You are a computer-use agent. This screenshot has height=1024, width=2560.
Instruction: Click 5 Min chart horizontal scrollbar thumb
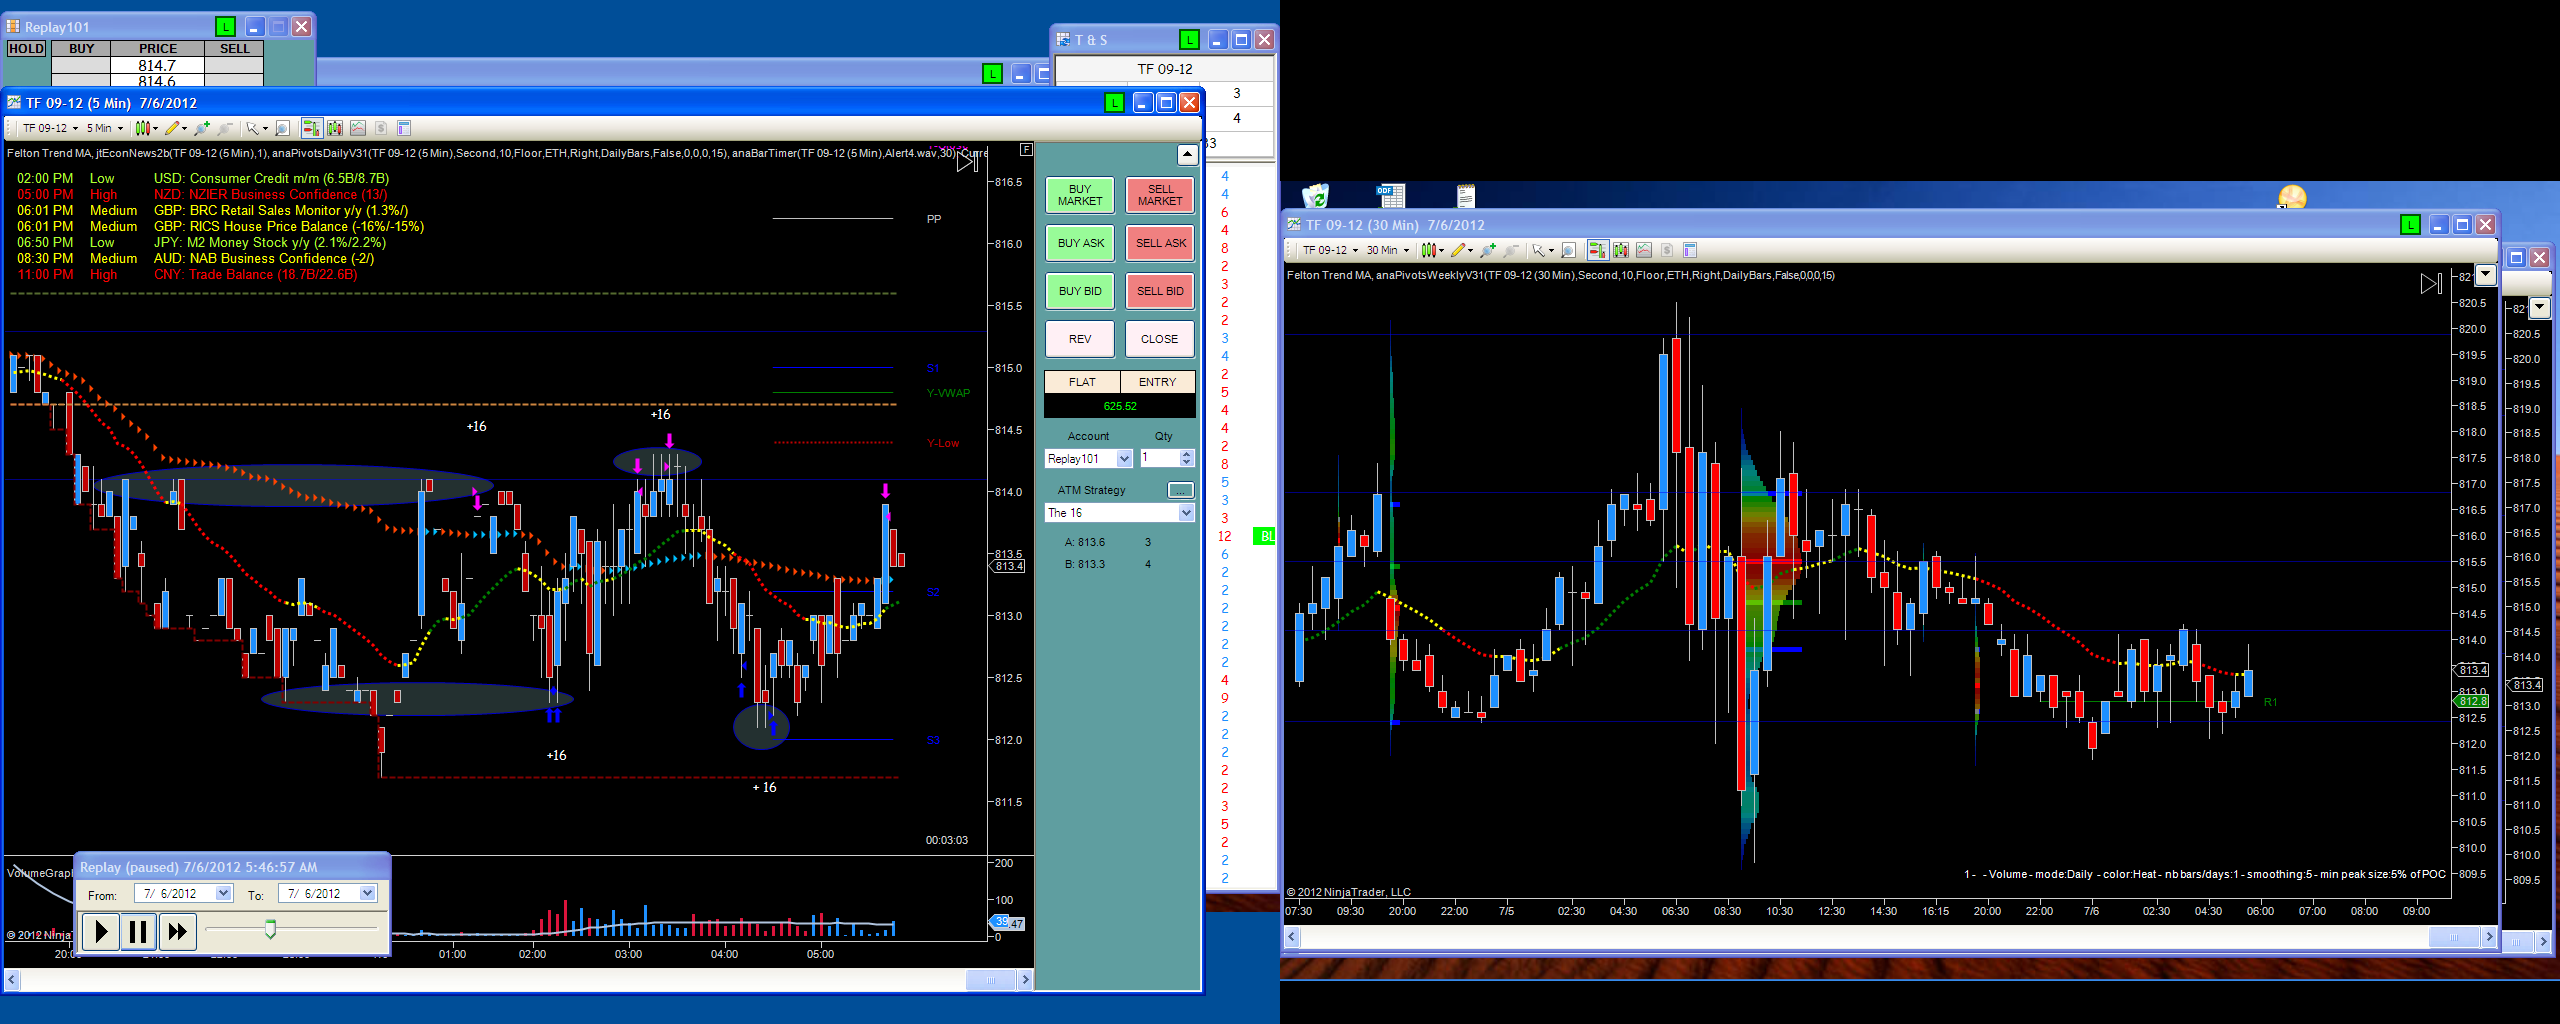coord(991,980)
